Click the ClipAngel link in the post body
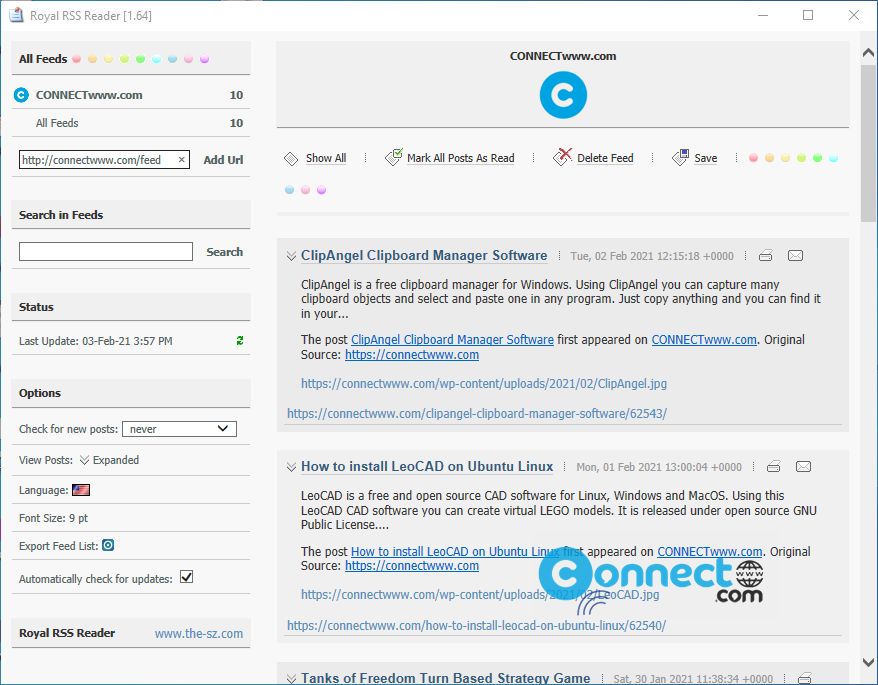This screenshot has width=878, height=685. point(452,339)
